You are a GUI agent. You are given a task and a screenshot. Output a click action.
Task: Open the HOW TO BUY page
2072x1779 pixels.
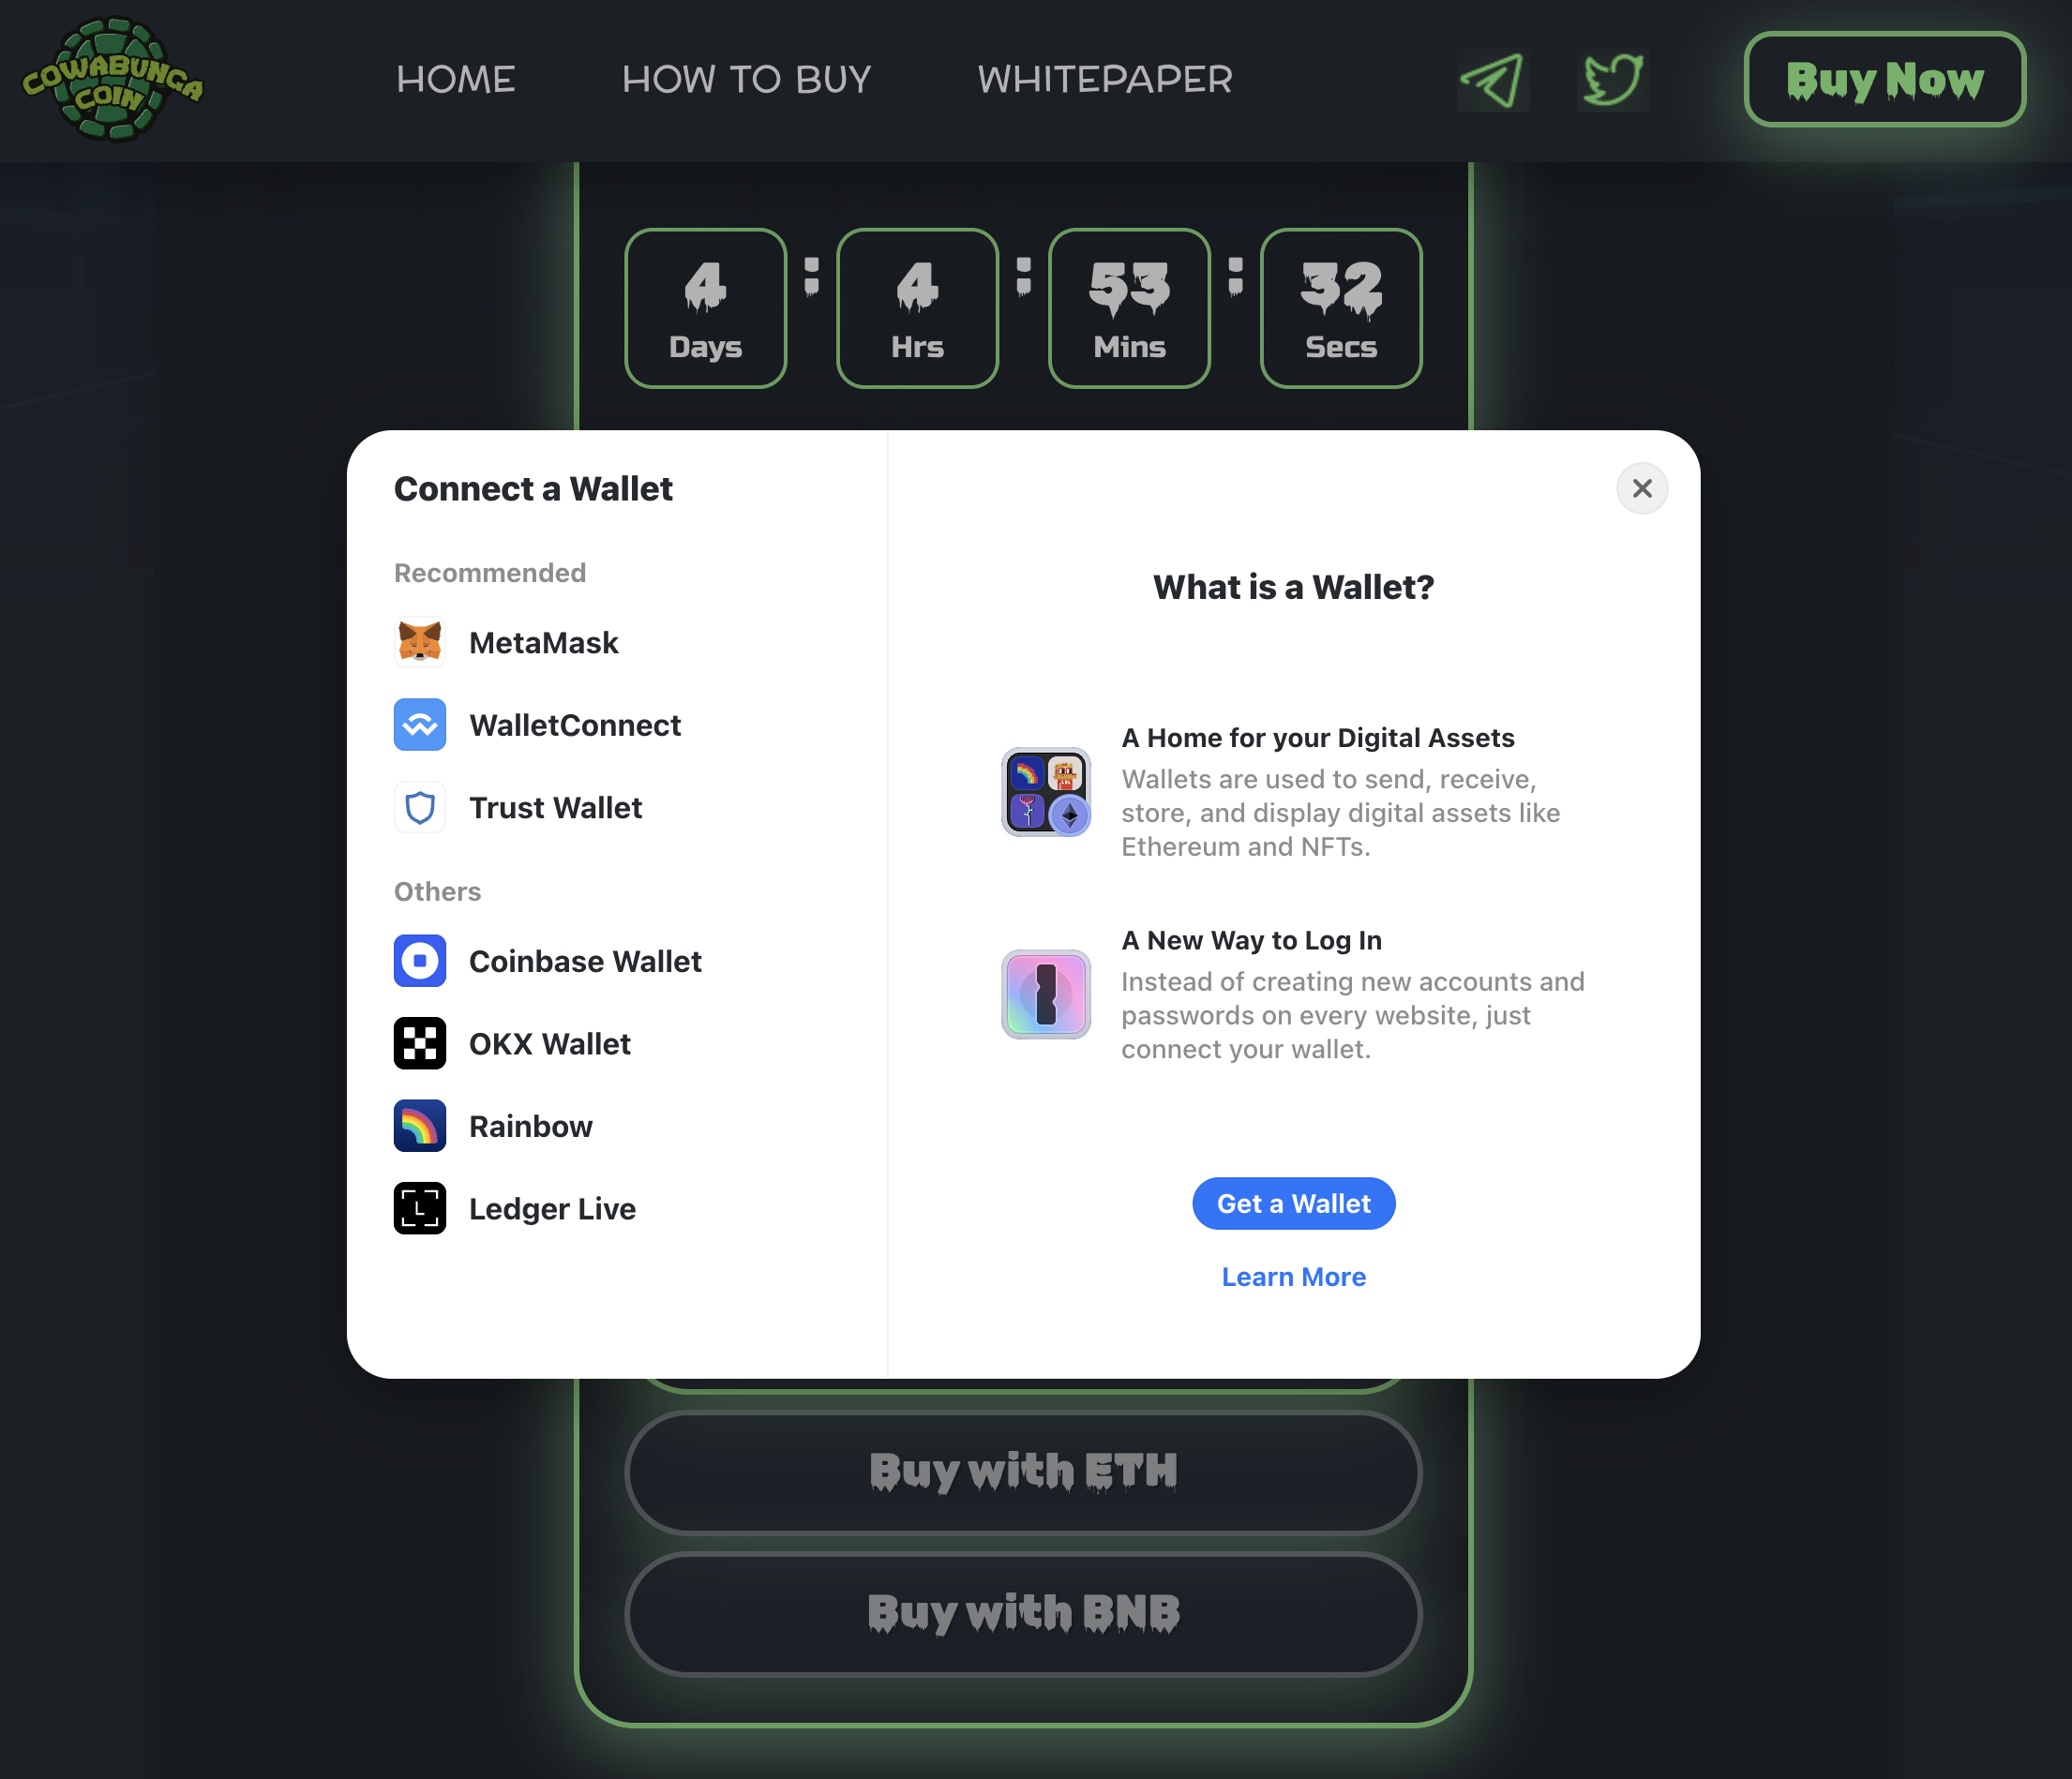point(746,80)
